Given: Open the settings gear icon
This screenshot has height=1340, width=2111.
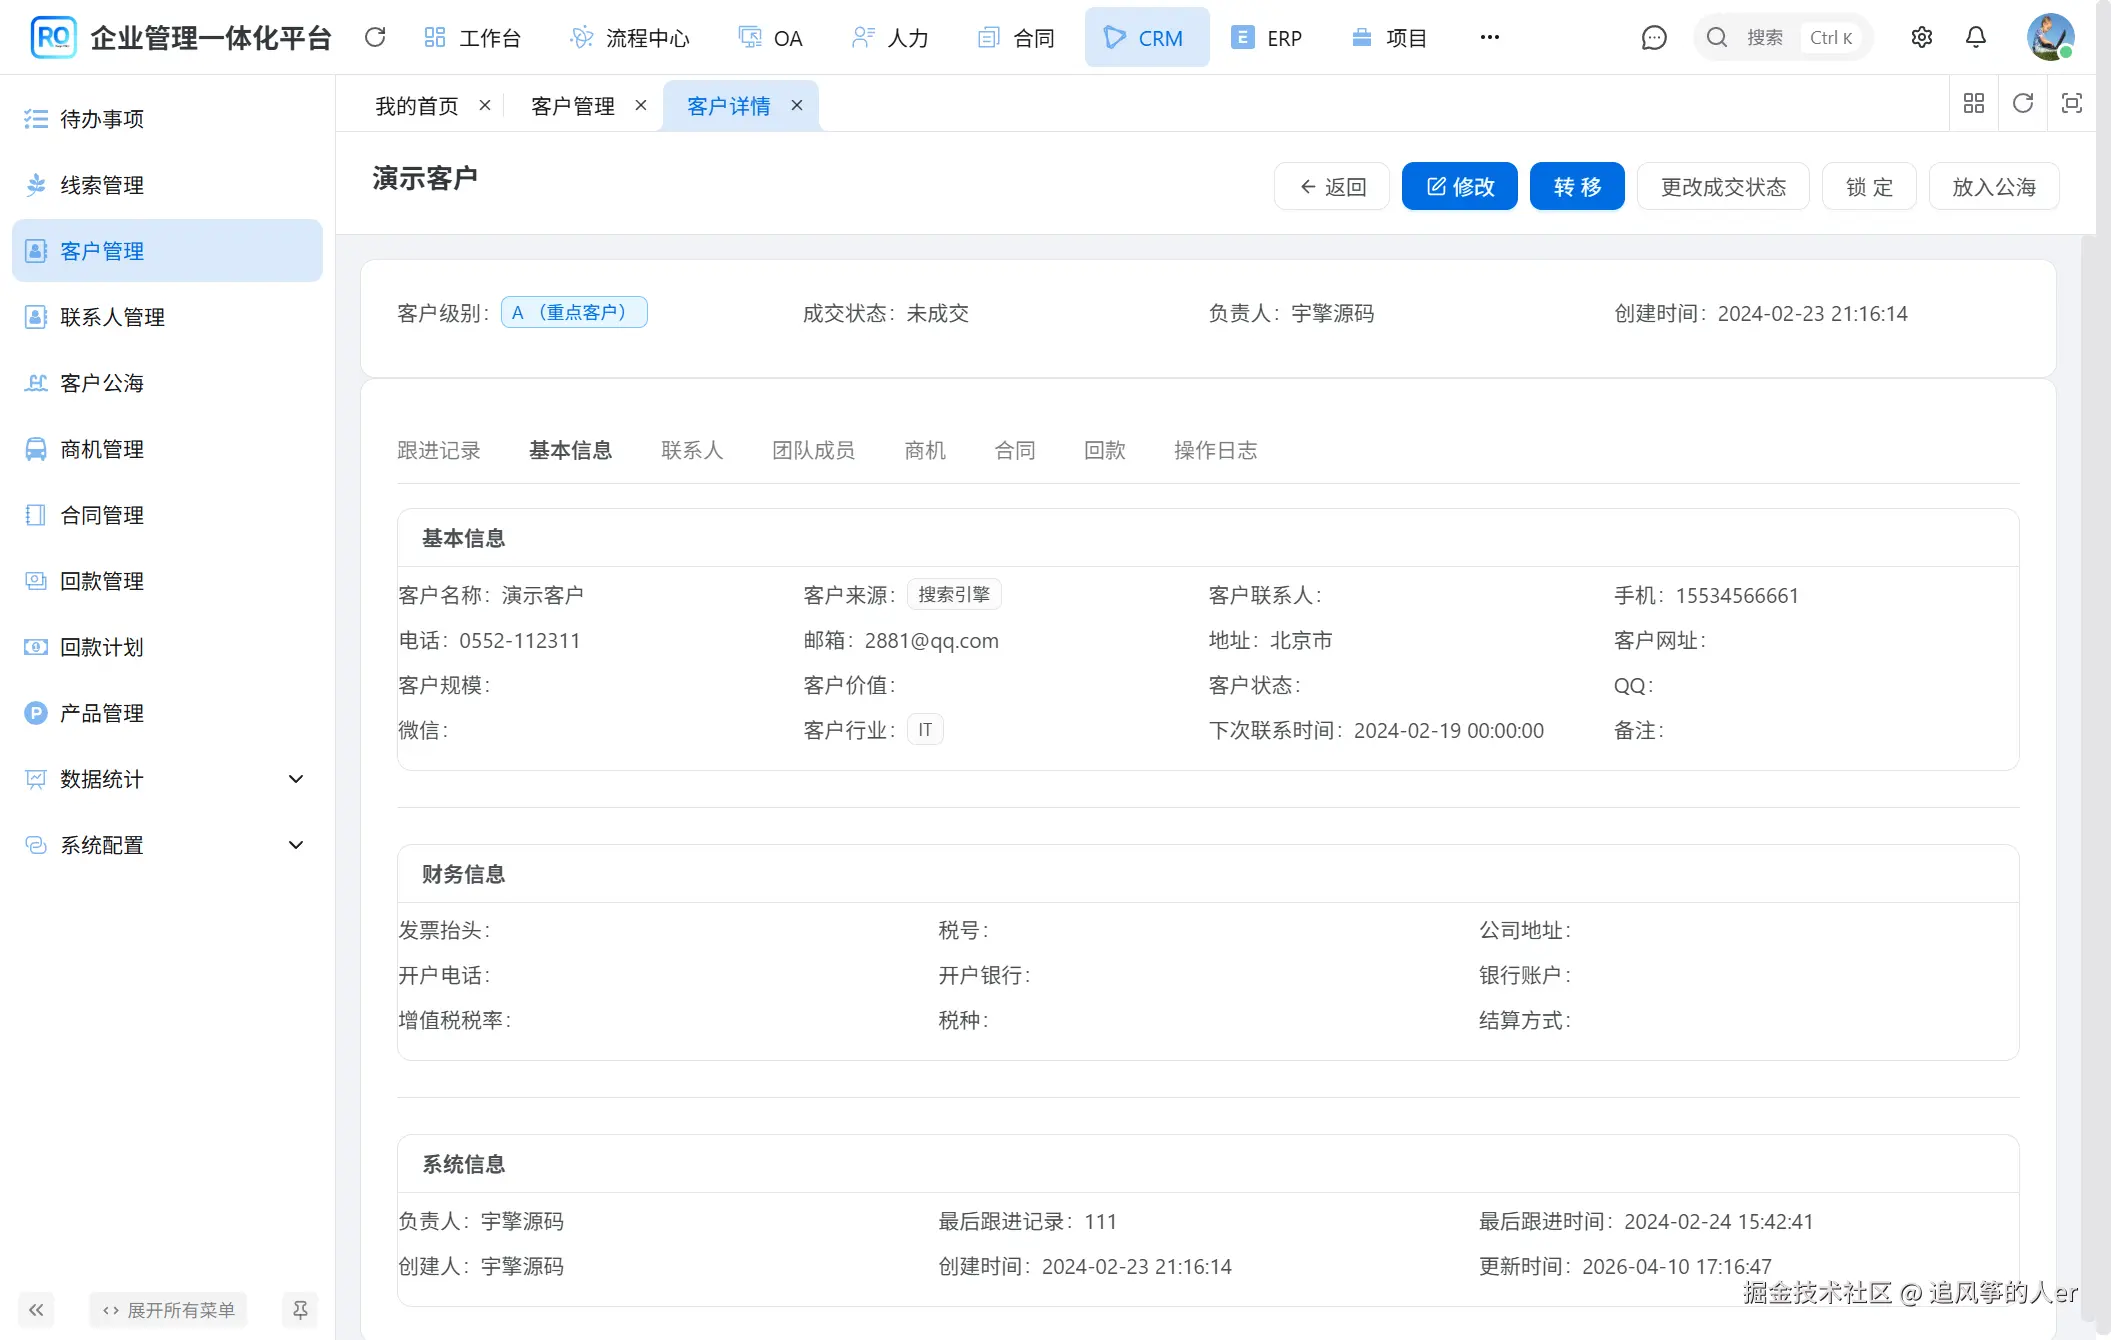Looking at the screenshot, I should tap(1921, 38).
